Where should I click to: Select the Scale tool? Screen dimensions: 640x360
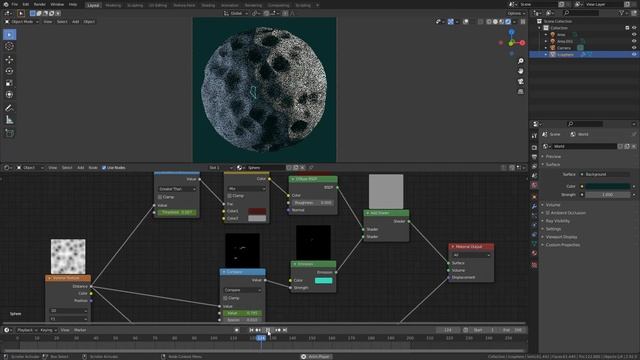[x=9, y=83]
